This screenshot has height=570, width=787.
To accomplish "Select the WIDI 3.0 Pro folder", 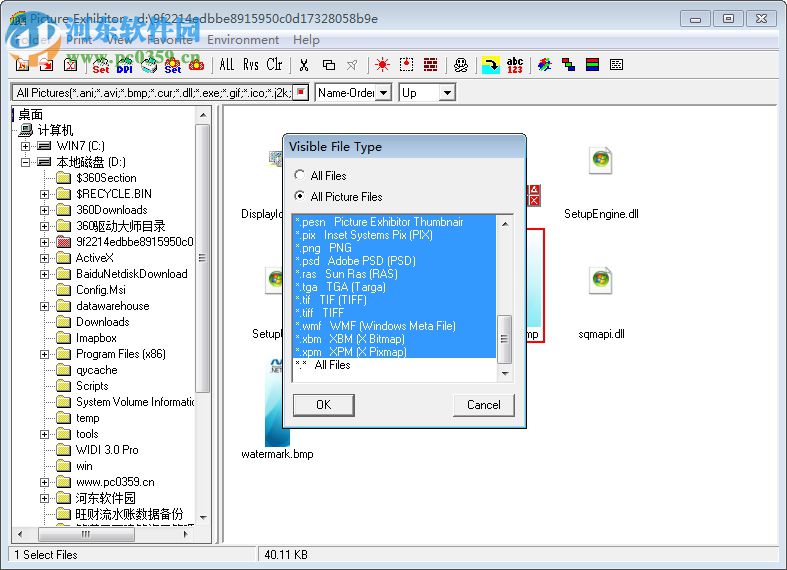I will point(107,450).
